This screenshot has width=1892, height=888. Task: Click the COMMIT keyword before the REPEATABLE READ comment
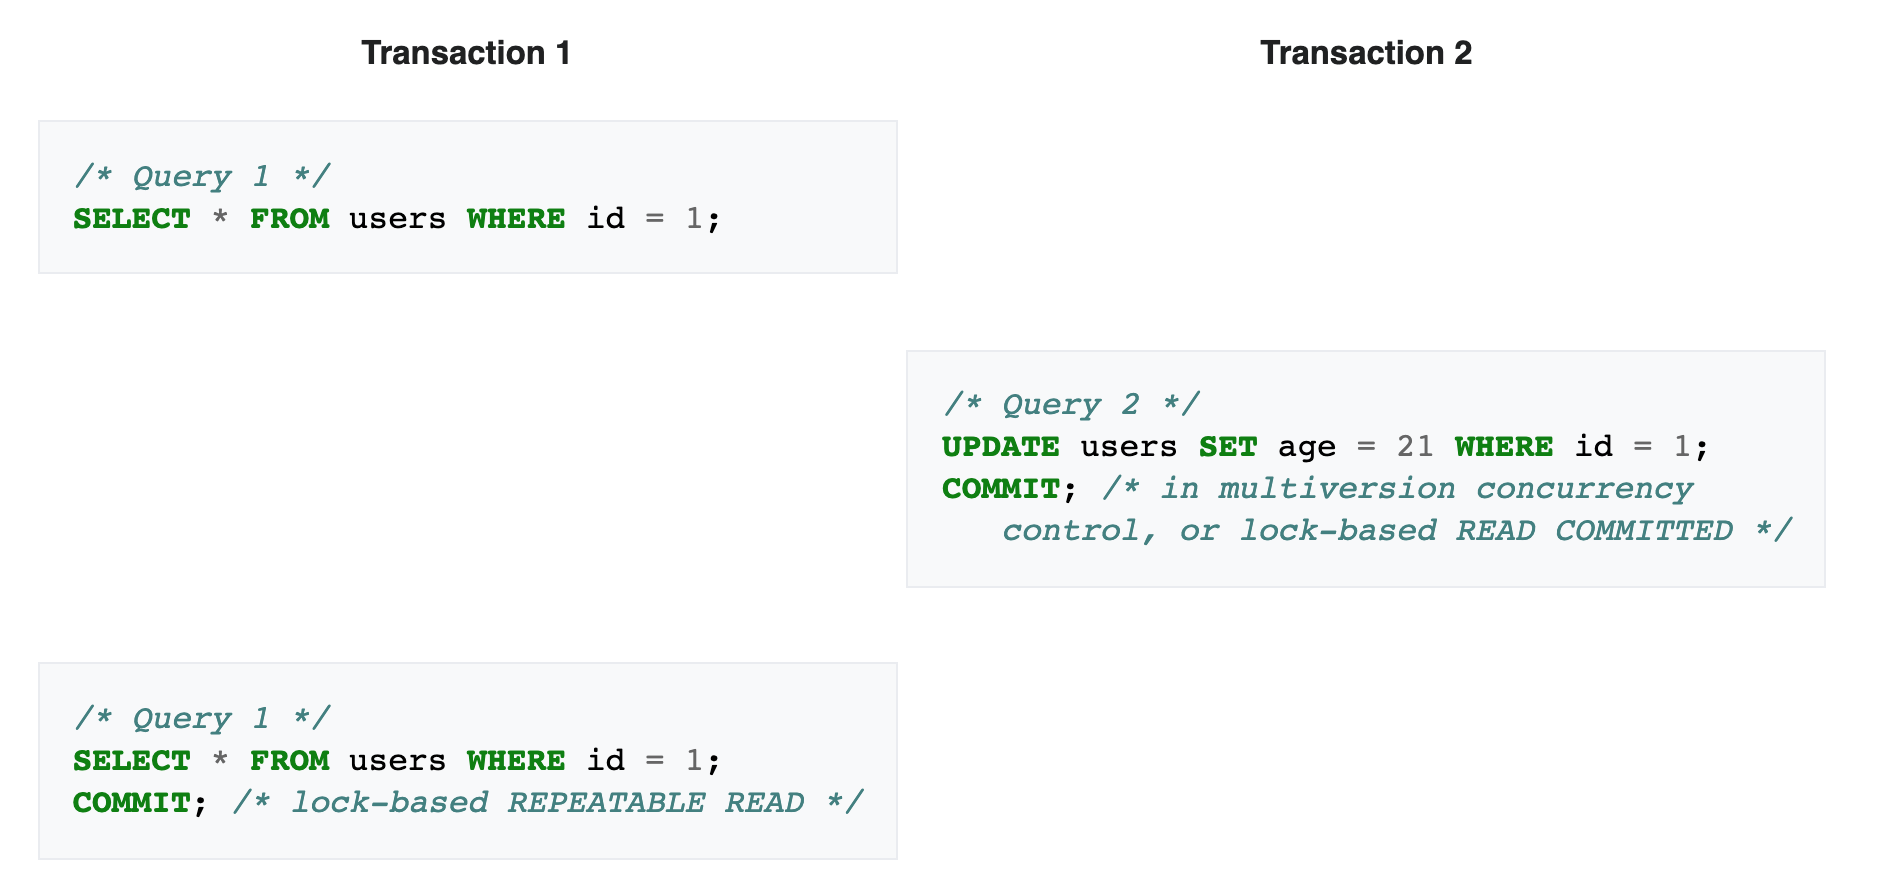point(131,802)
